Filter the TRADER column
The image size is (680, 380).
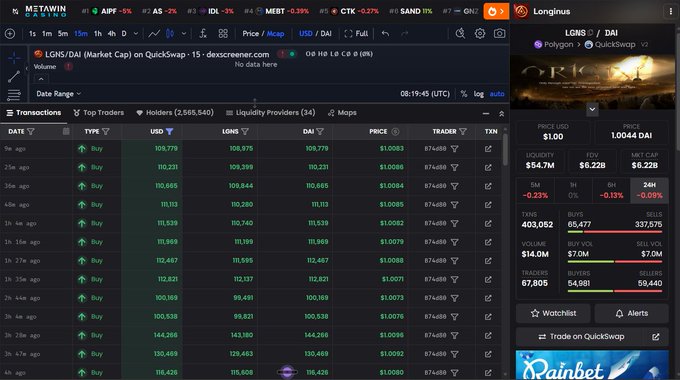pyautogui.click(x=463, y=131)
